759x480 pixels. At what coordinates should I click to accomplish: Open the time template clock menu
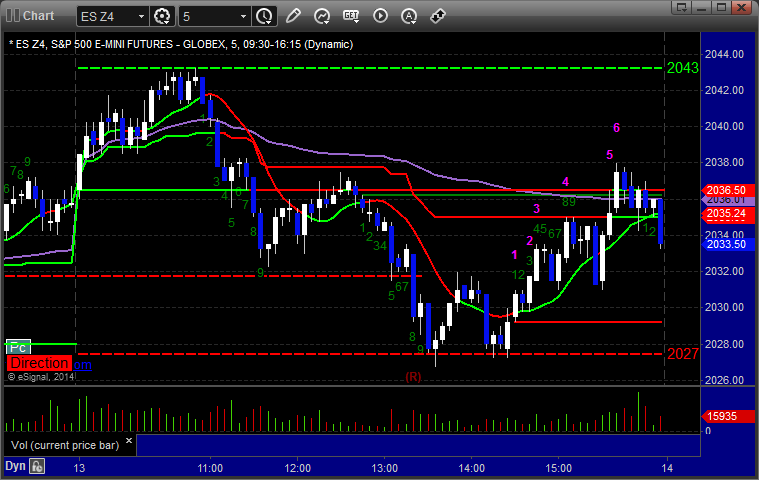[264, 16]
